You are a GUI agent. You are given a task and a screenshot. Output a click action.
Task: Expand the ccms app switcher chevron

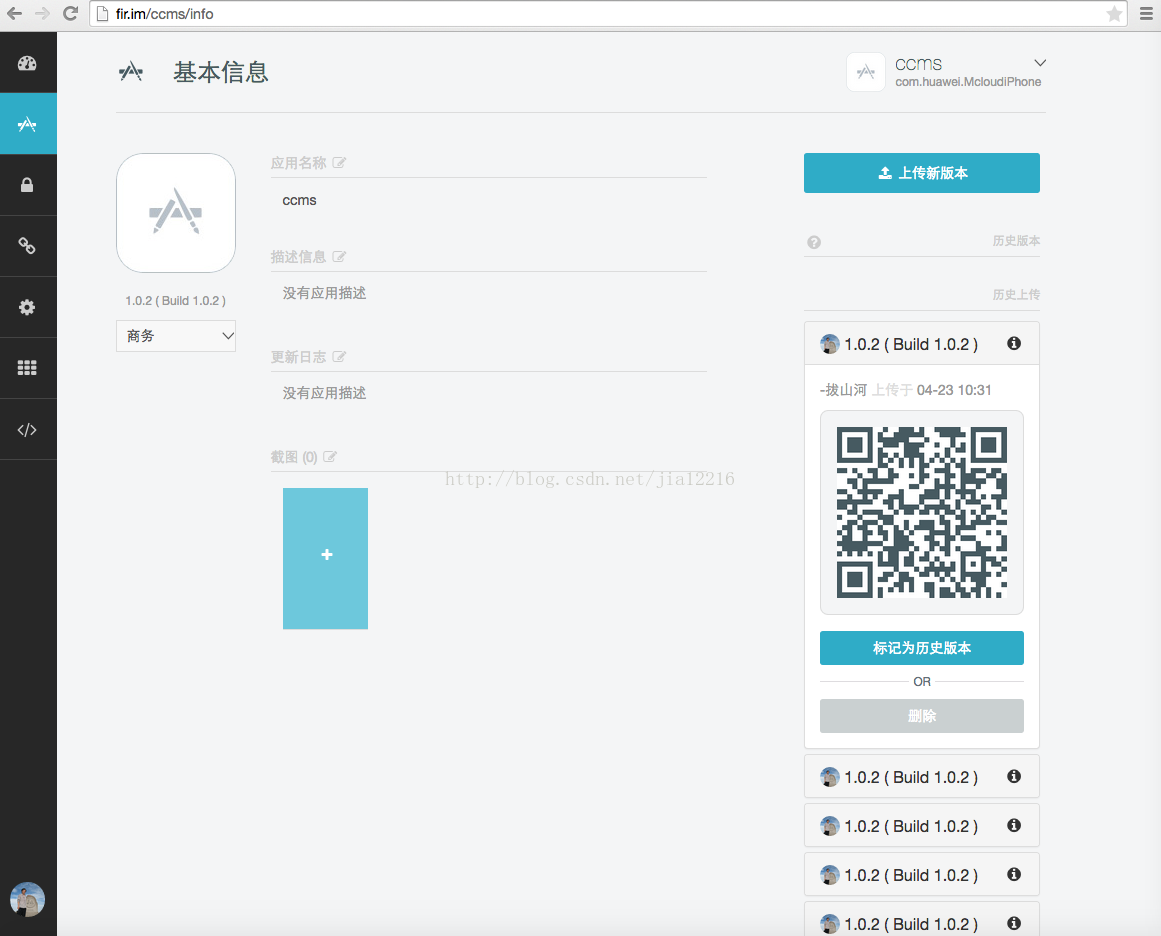coord(1040,63)
